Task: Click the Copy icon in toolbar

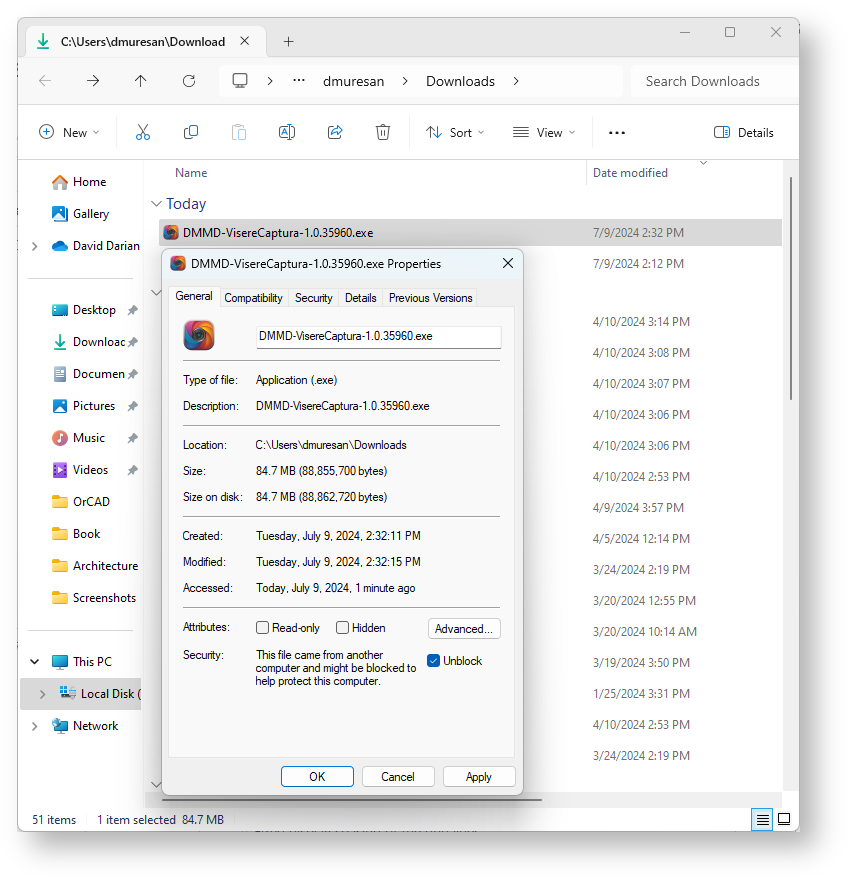Action: (191, 132)
